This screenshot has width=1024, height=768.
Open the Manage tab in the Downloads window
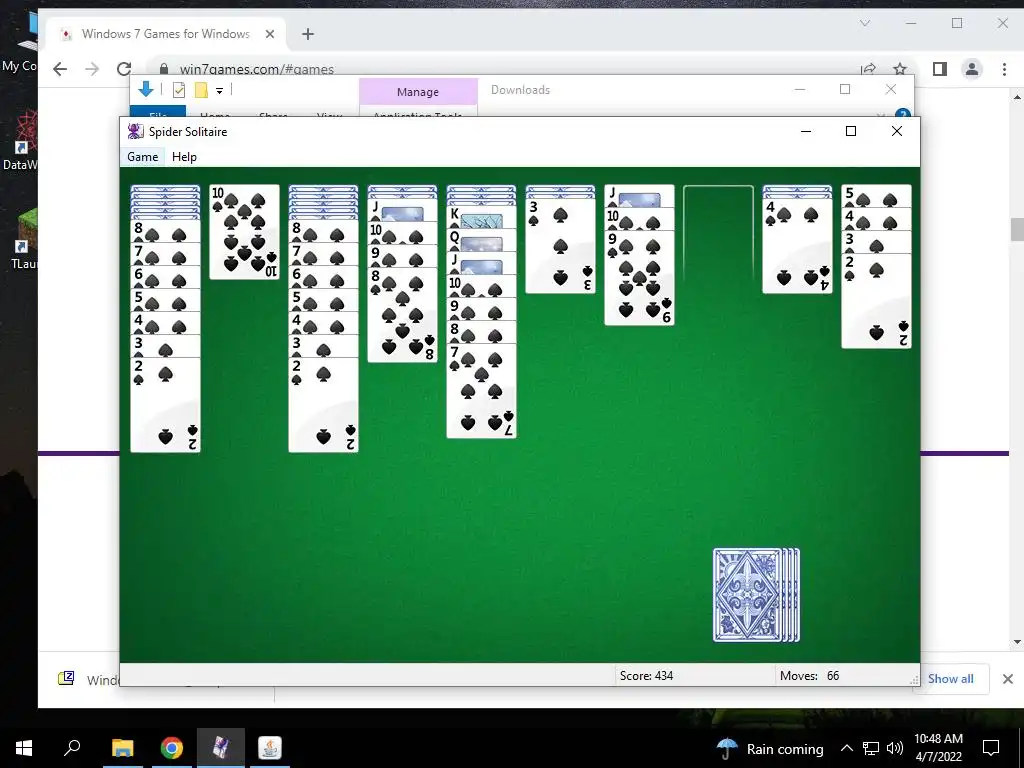418,92
